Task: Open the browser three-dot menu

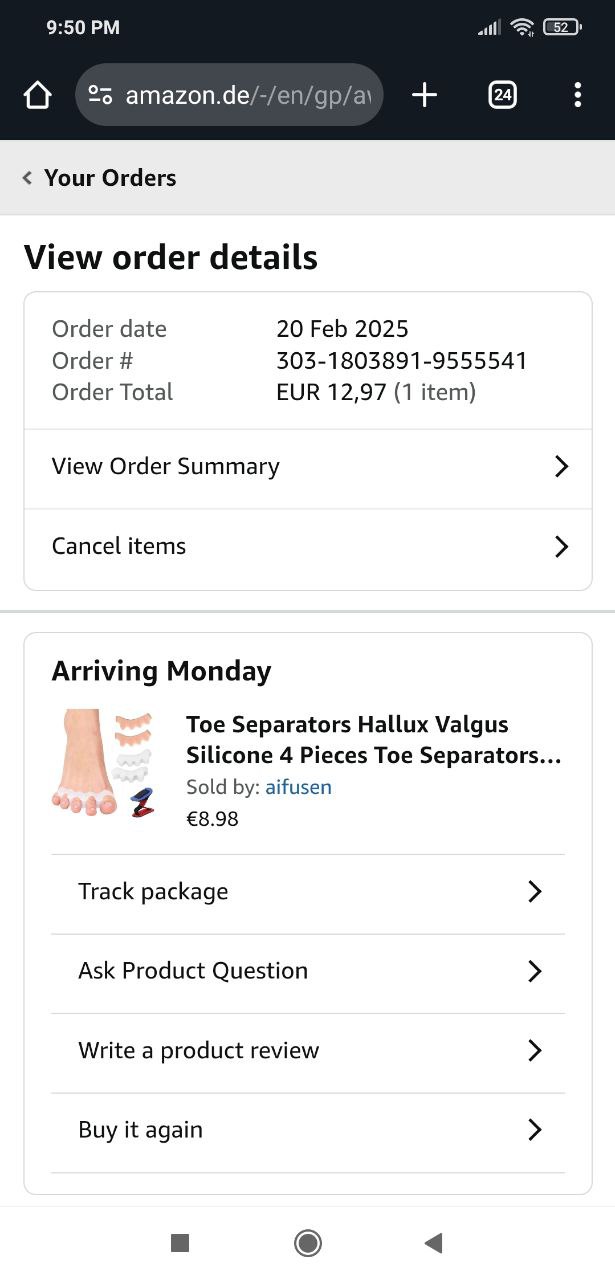Action: [577, 95]
